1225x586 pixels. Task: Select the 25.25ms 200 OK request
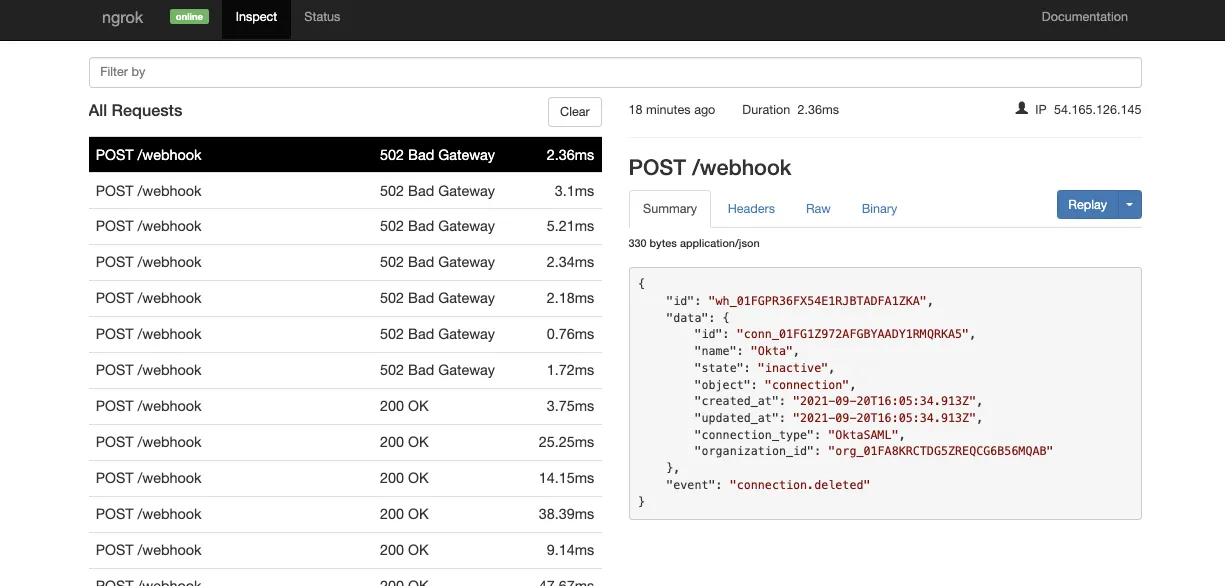click(345, 443)
